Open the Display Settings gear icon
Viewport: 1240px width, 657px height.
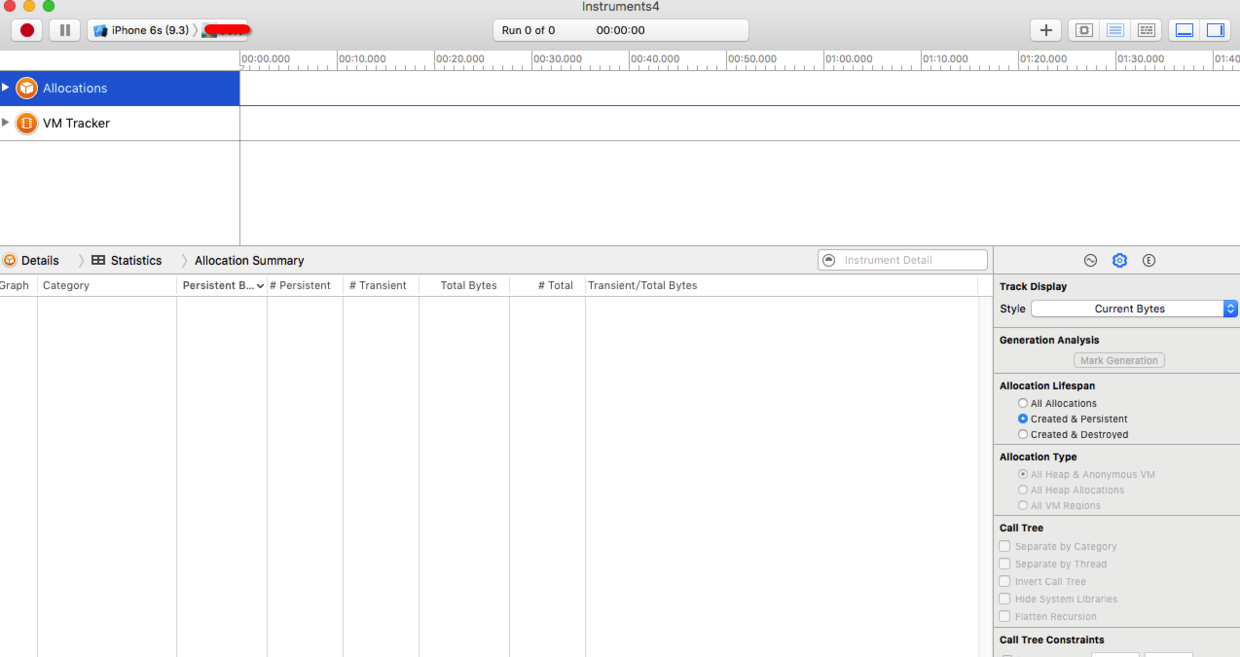tap(1119, 260)
